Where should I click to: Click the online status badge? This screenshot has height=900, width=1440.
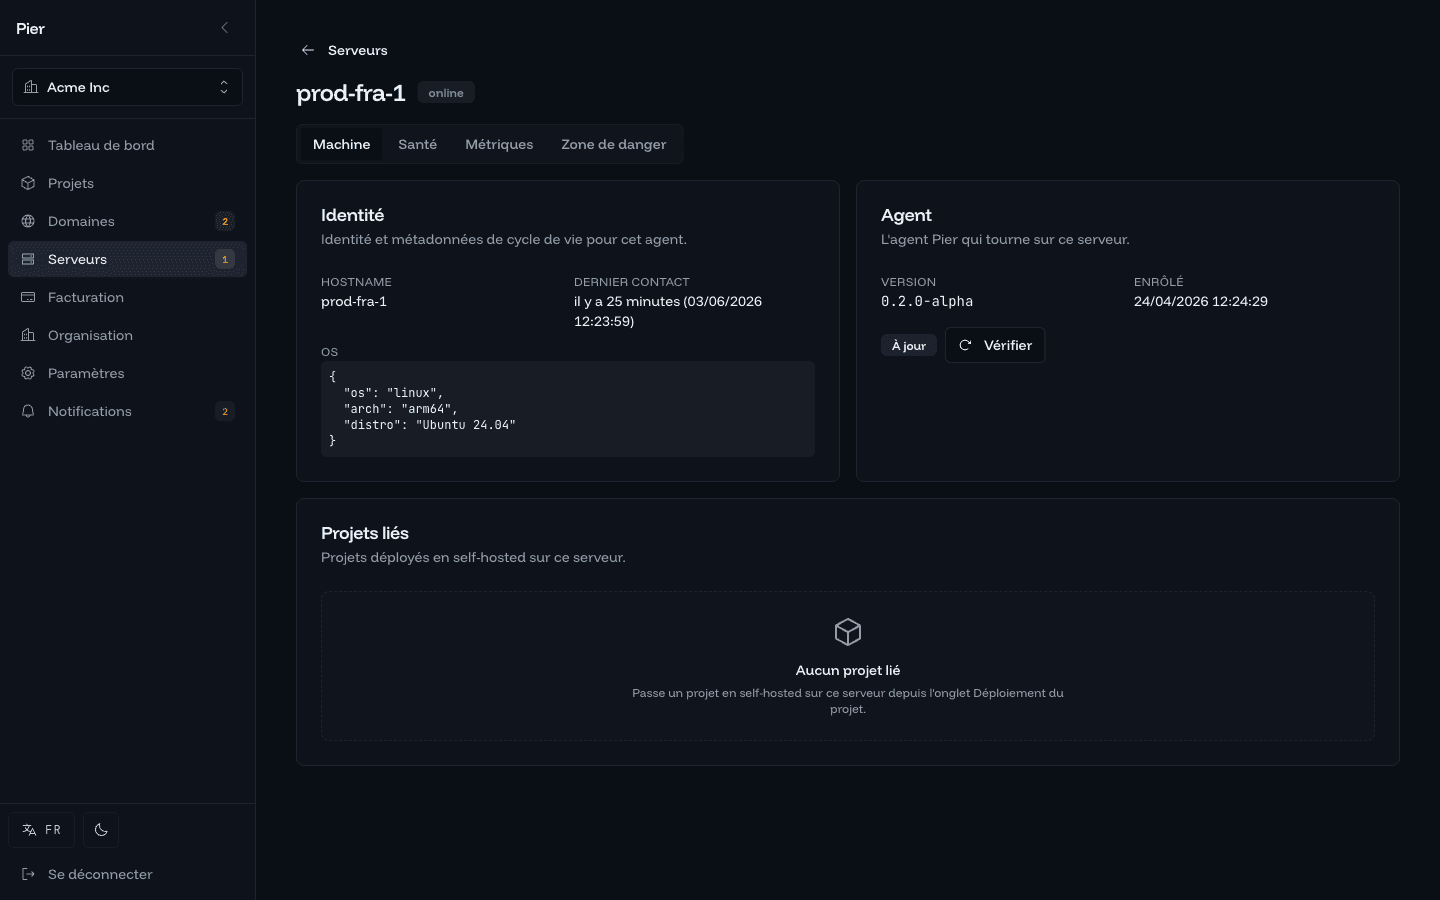tap(446, 93)
